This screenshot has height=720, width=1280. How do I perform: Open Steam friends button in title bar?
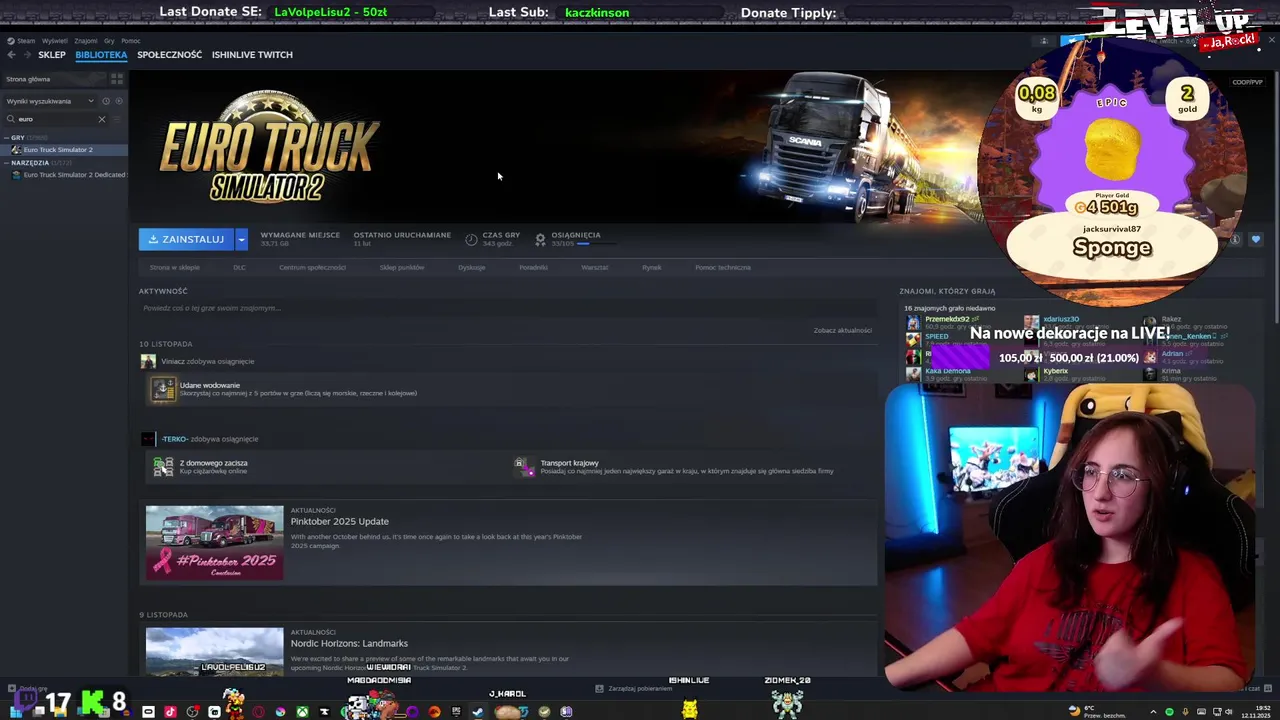[x=1044, y=41]
